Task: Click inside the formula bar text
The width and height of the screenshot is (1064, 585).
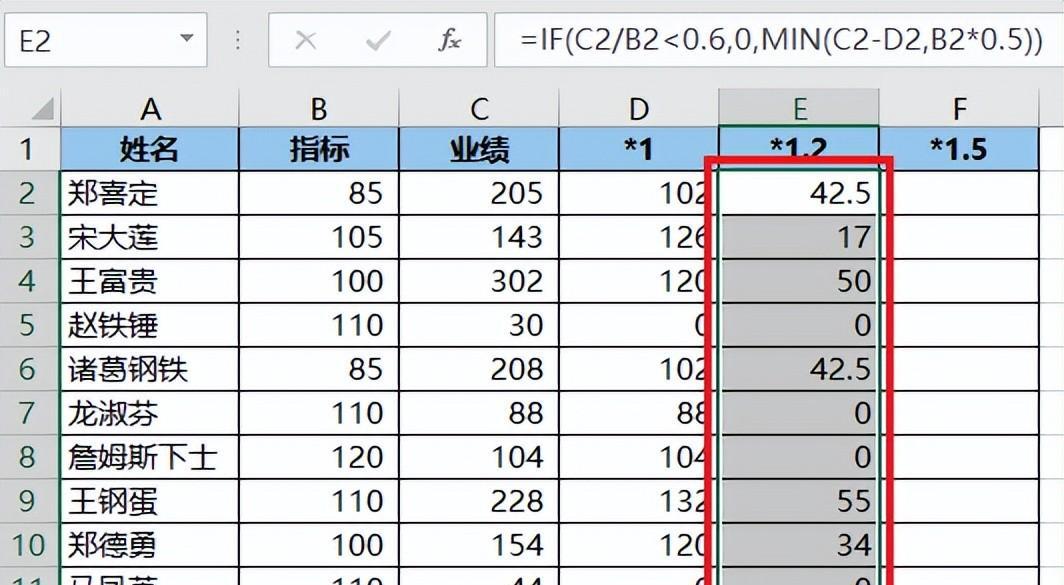Action: click(779, 40)
